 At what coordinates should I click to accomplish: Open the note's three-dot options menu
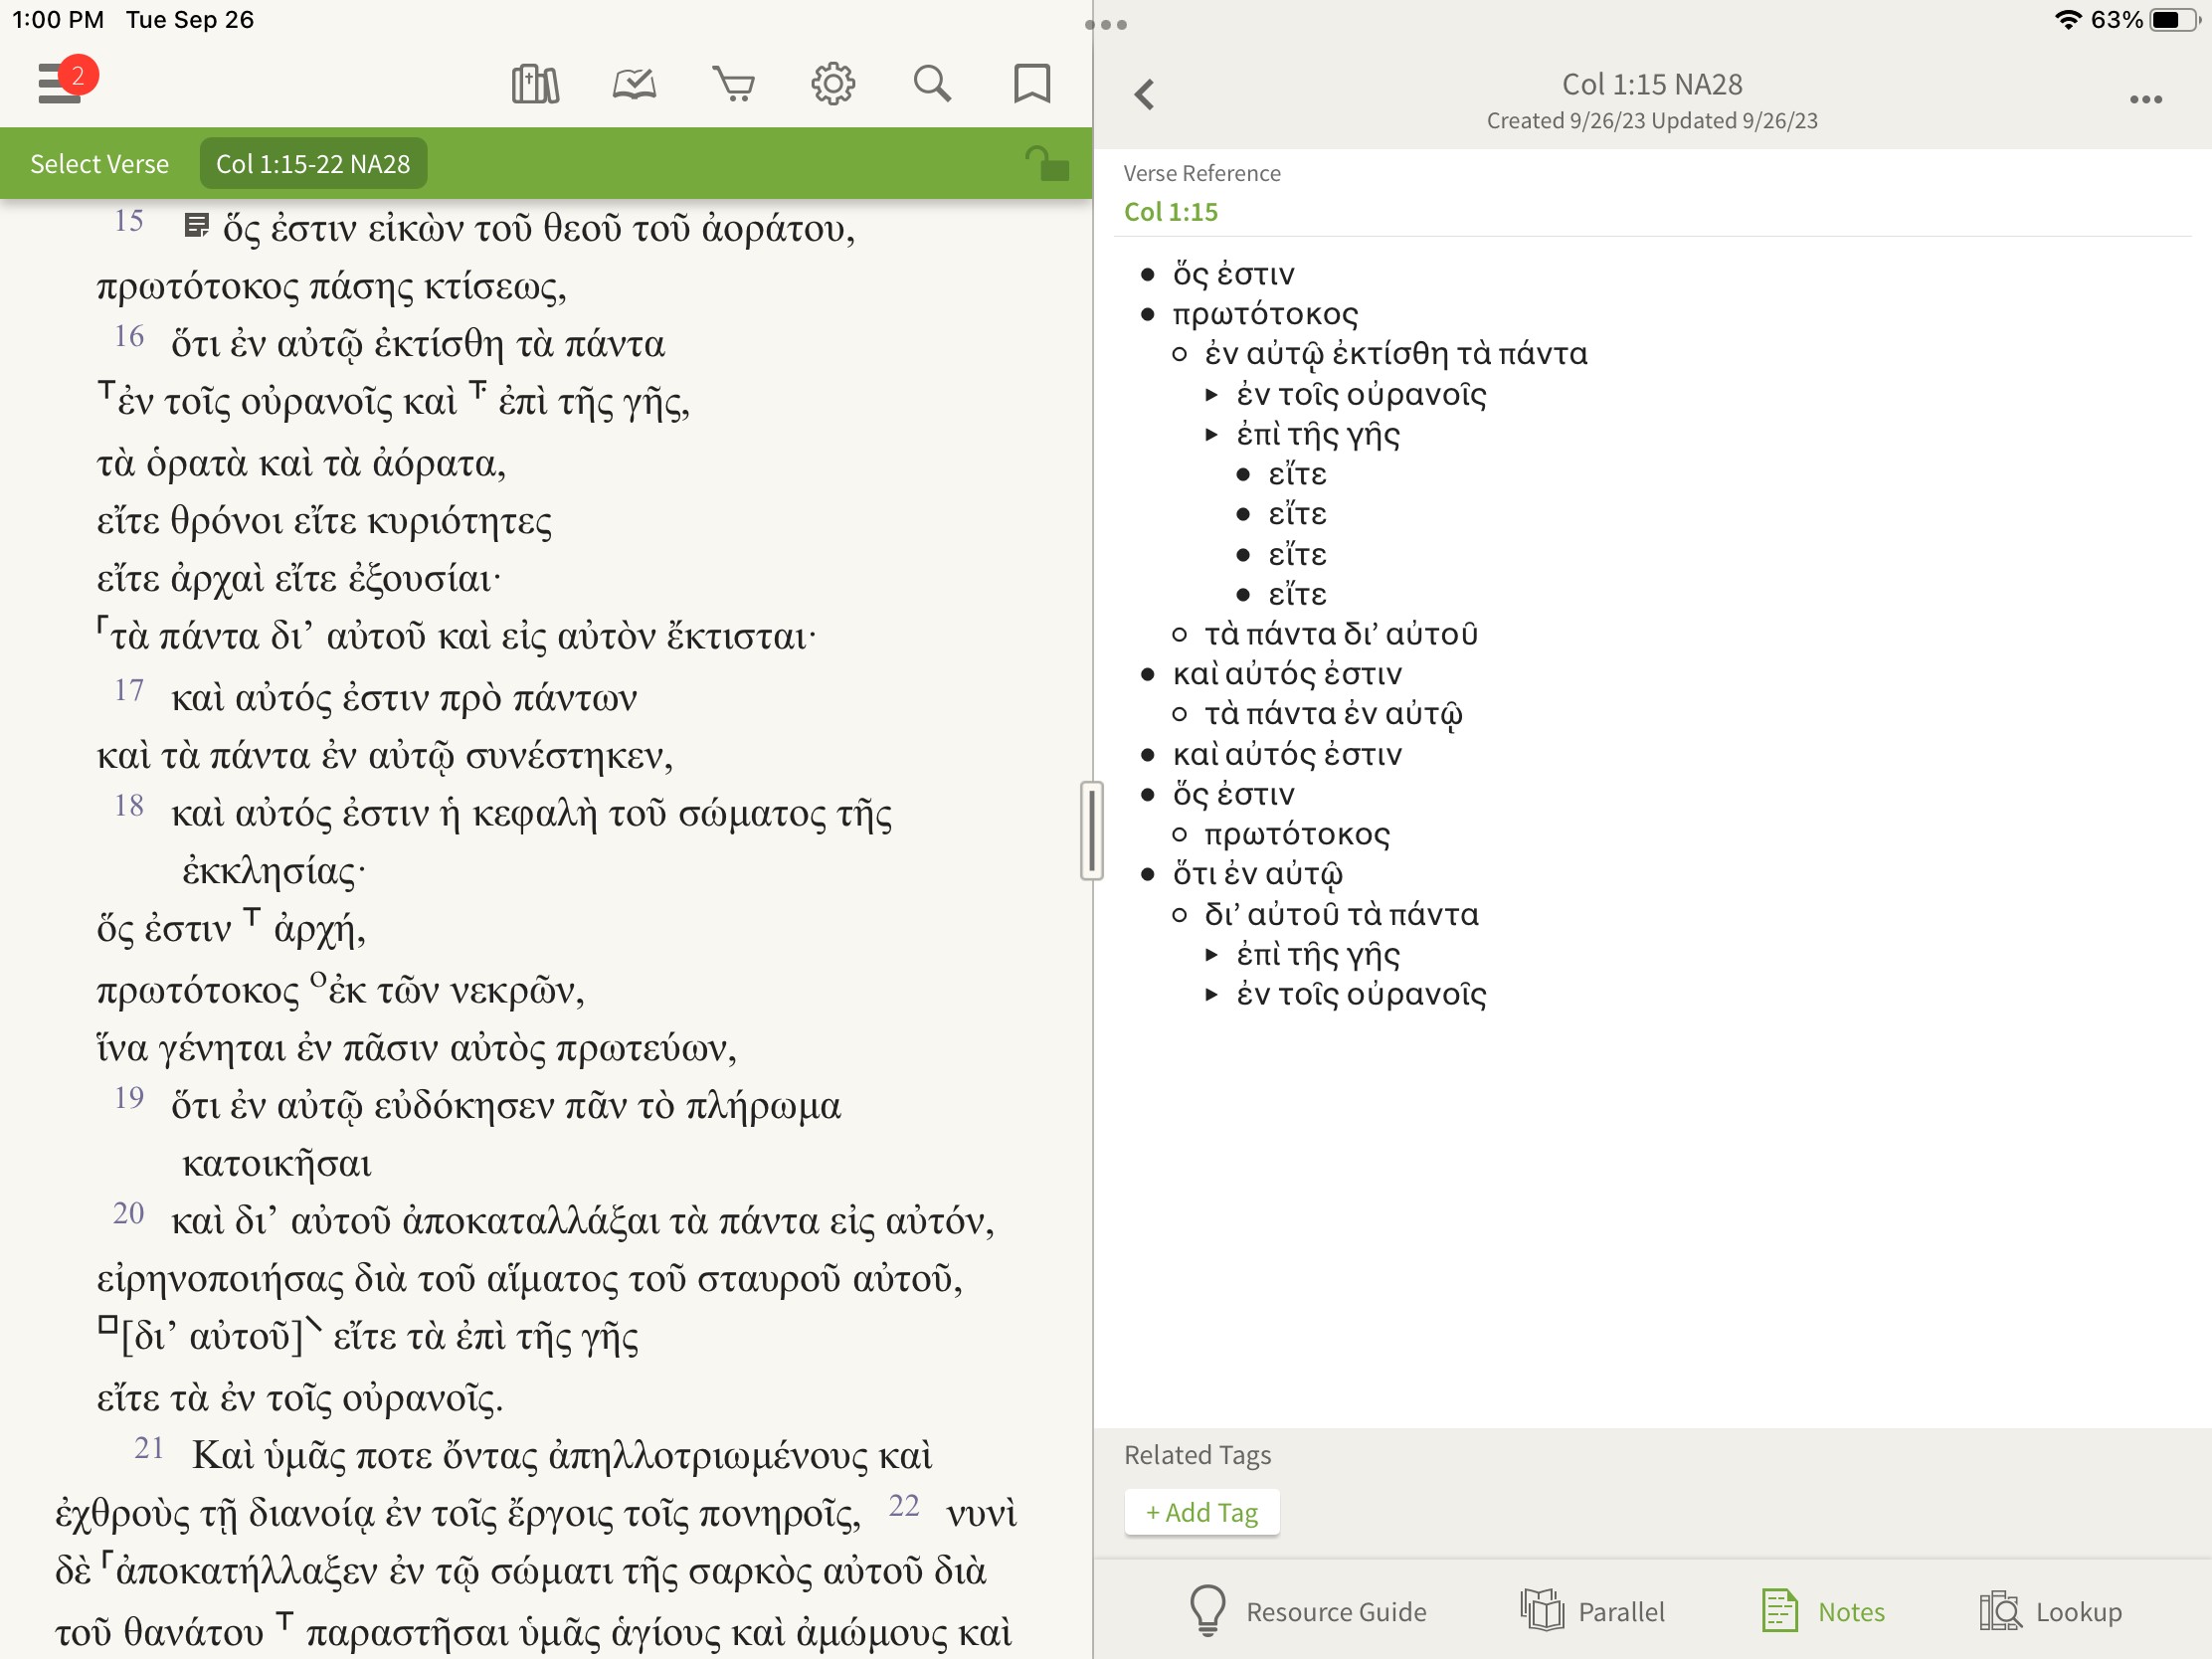click(x=2146, y=99)
